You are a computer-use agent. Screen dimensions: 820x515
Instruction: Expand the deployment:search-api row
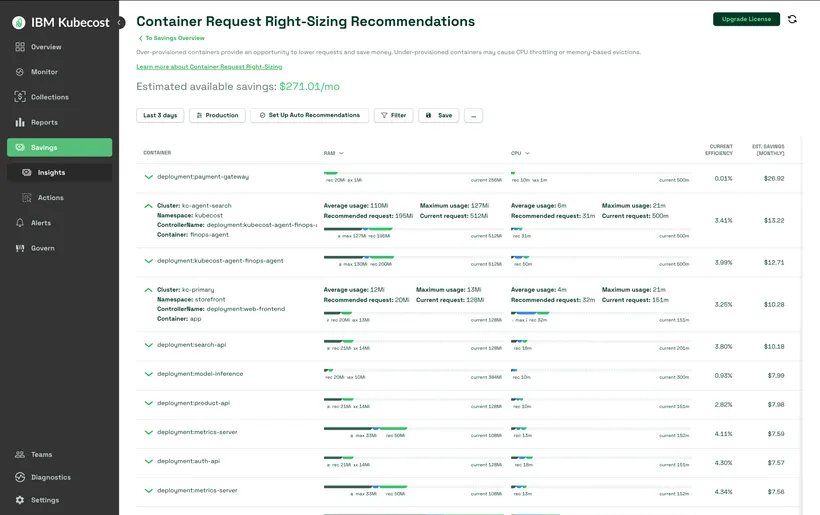click(x=149, y=345)
